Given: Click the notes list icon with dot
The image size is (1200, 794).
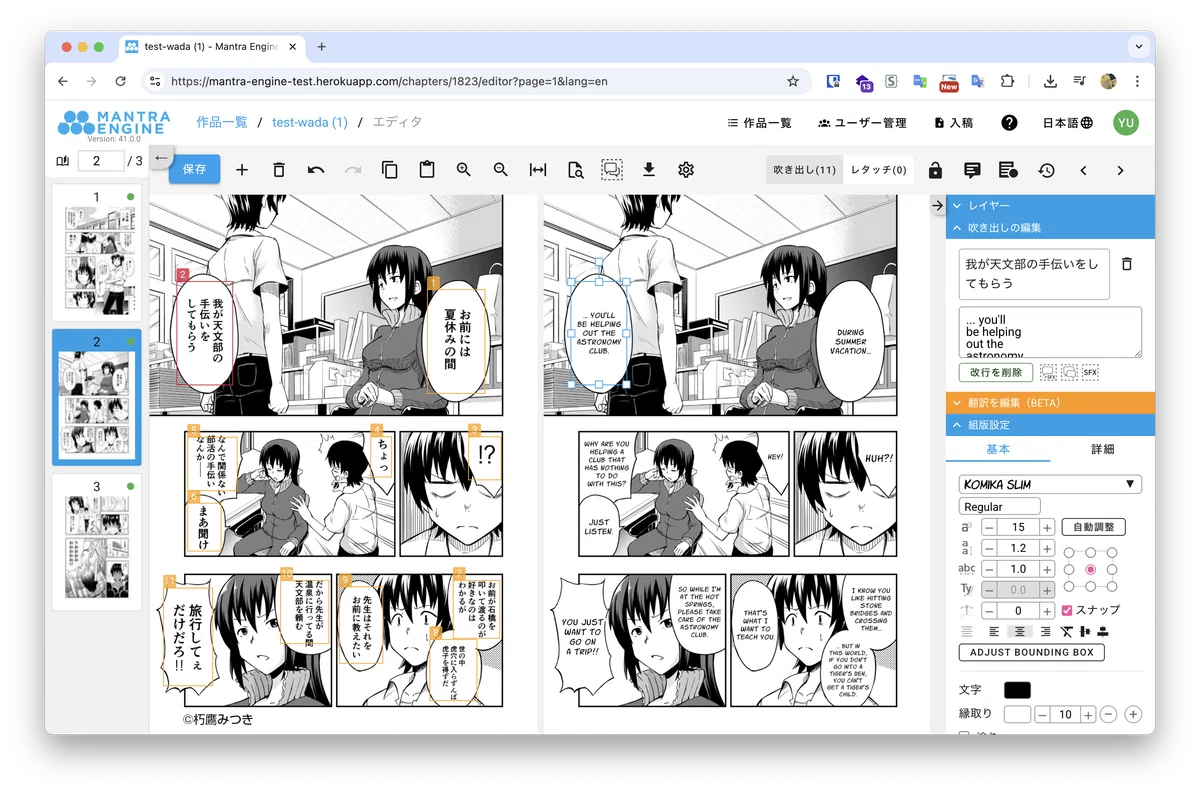Looking at the screenshot, I should coord(1008,170).
